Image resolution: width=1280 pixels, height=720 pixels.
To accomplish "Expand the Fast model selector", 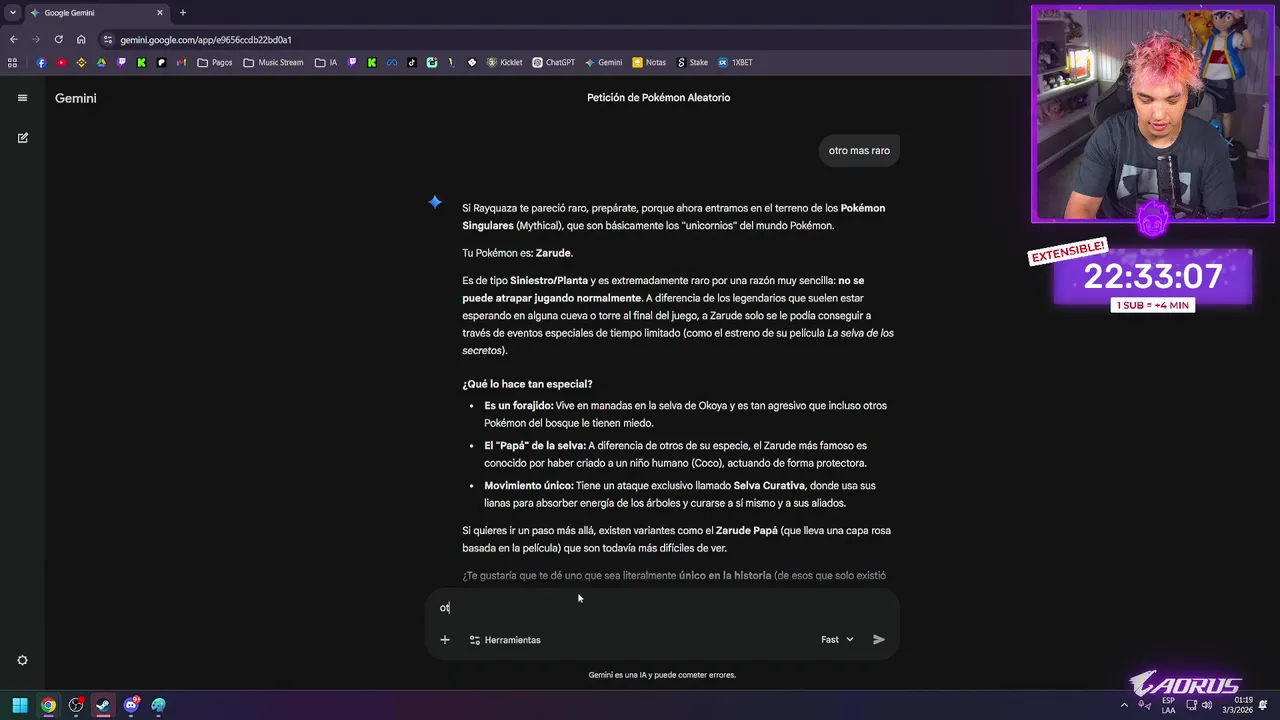I will (x=838, y=639).
